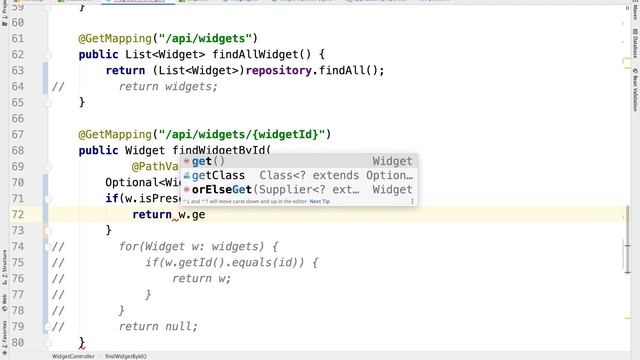Collapse the commented block starting at line 74
640x360 pixels.
[48, 247]
